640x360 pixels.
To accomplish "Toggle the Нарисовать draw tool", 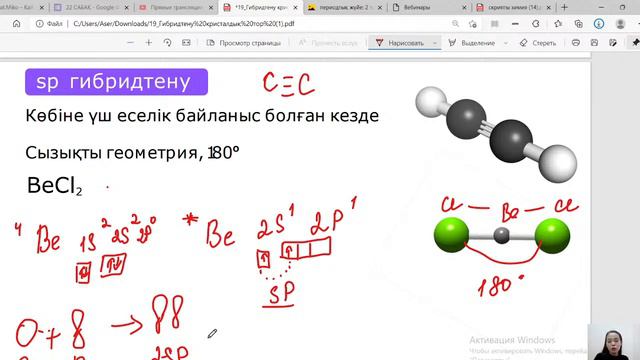I will pos(400,43).
